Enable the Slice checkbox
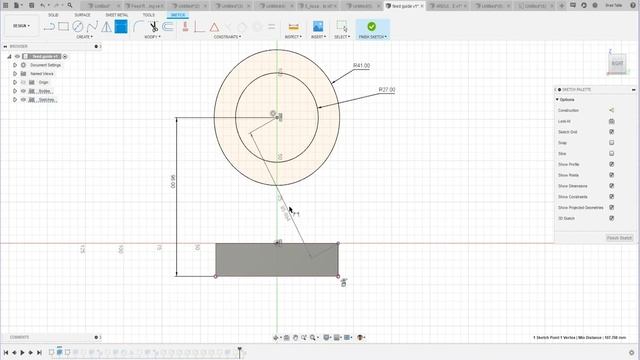Screen dimensions: 640x360 click(x=611, y=153)
